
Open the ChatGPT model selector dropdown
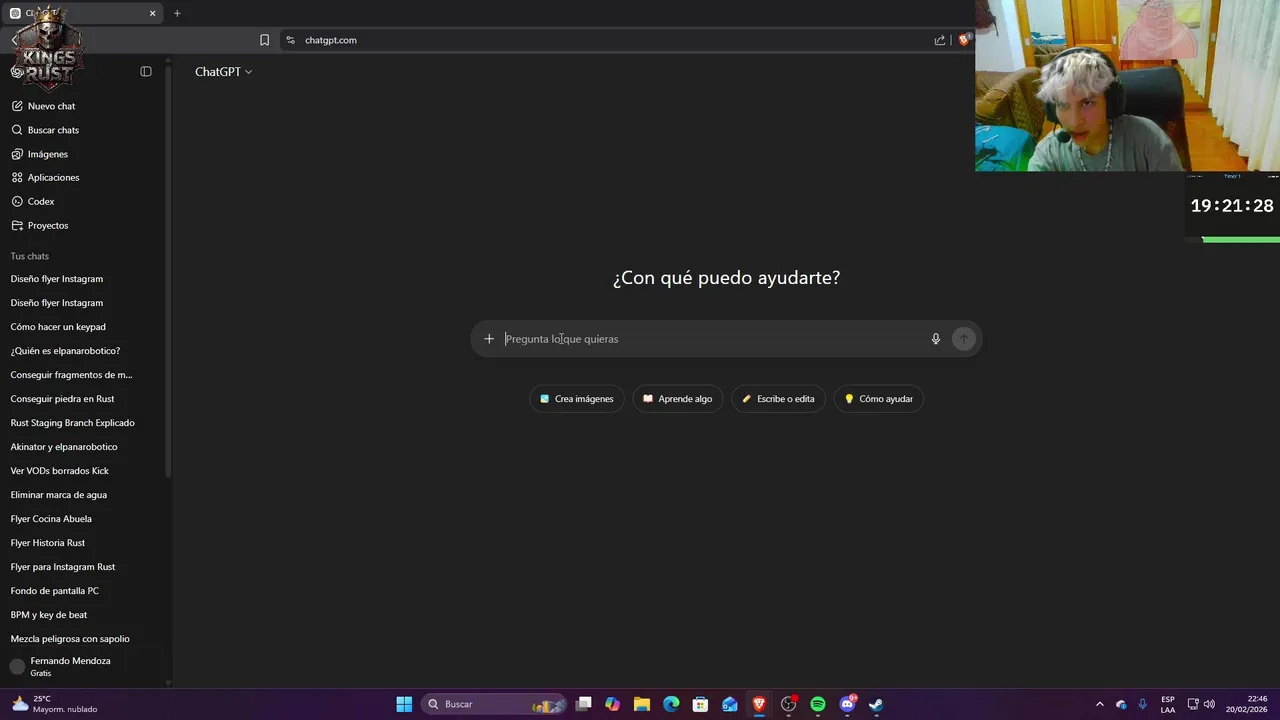223,72
